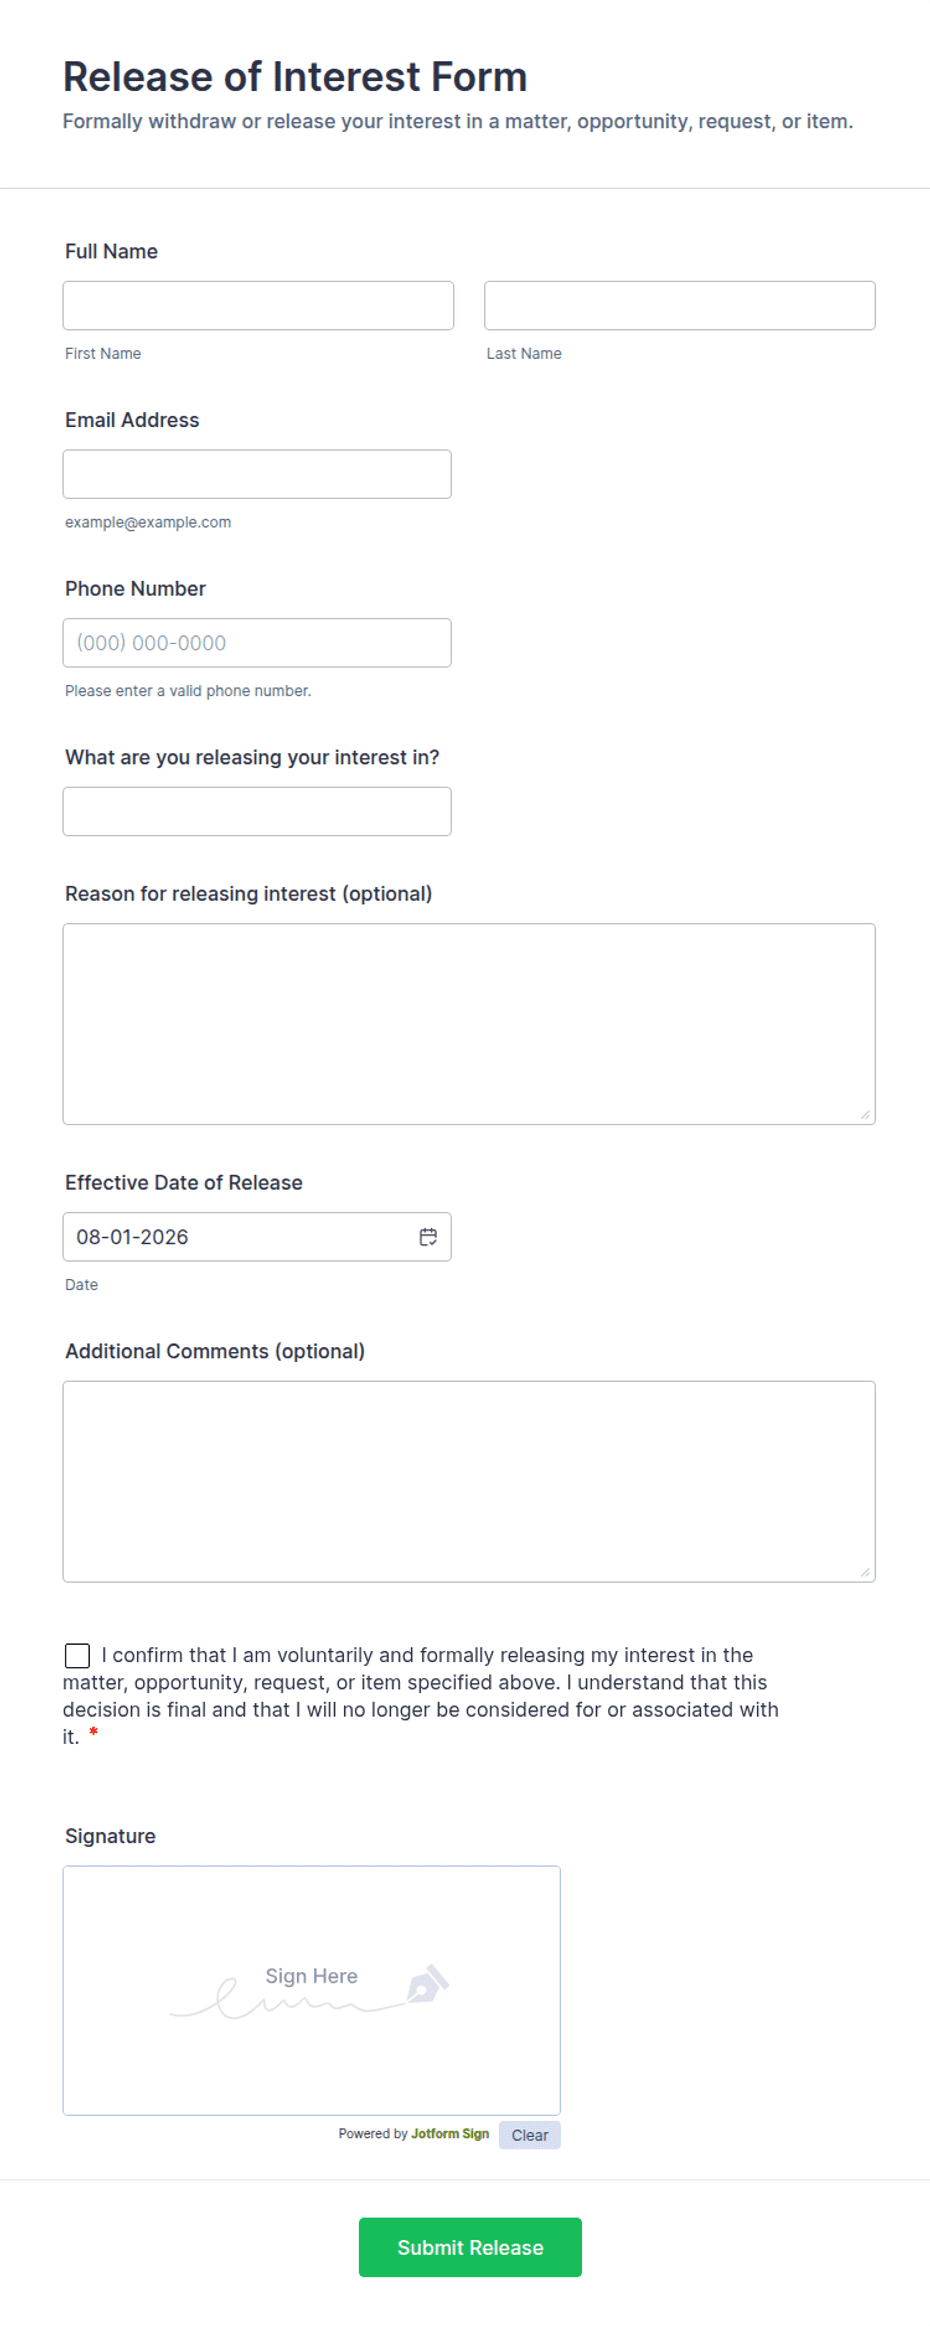
Task: Focus the Email Address field
Action: coord(257,474)
